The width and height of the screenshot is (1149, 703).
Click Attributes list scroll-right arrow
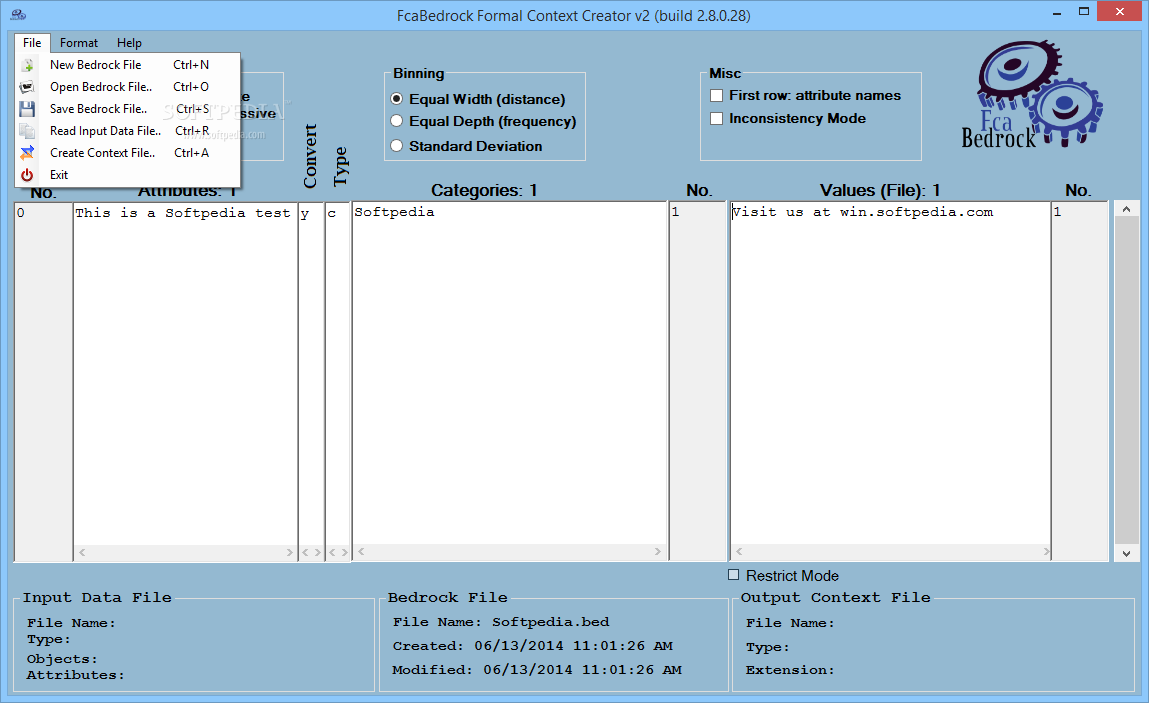[289, 552]
